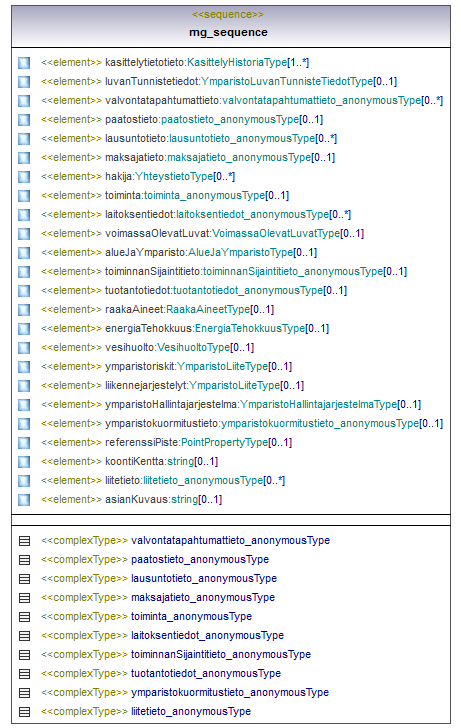Screen dimensions: 461x728
Task: Follow the VoimassaOlevatLuvatType type link
Action: click(x=276, y=233)
